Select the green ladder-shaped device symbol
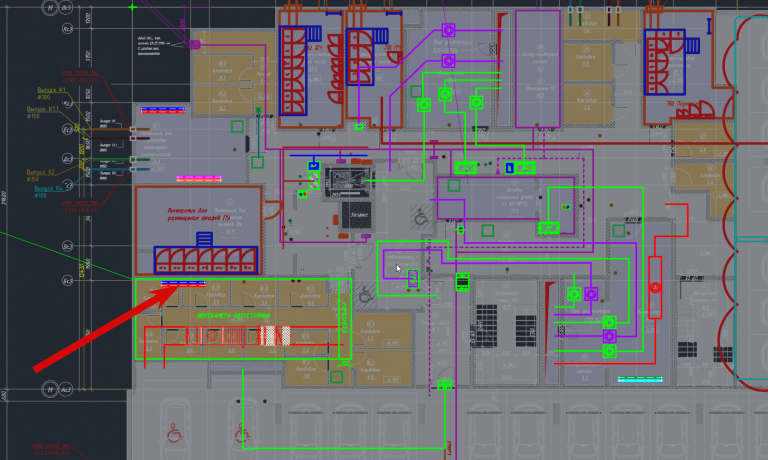Viewport: 768px width, 460px height. coord(462,282)
